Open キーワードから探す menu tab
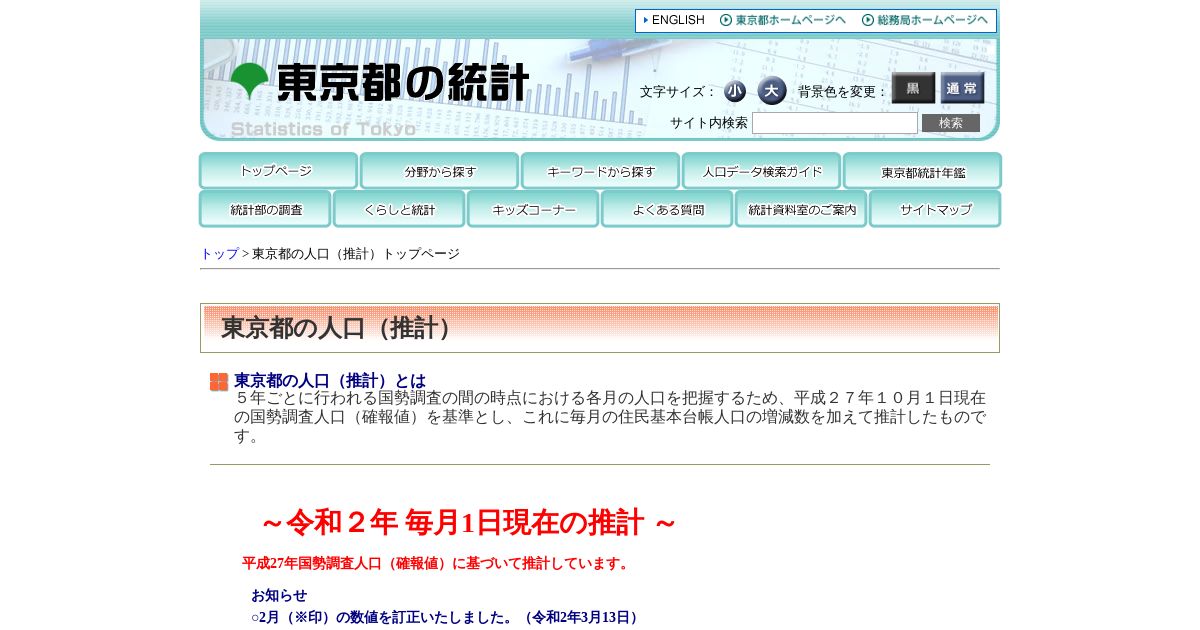The height and width of the screenshot is (630, 1200). click(600, 170)
